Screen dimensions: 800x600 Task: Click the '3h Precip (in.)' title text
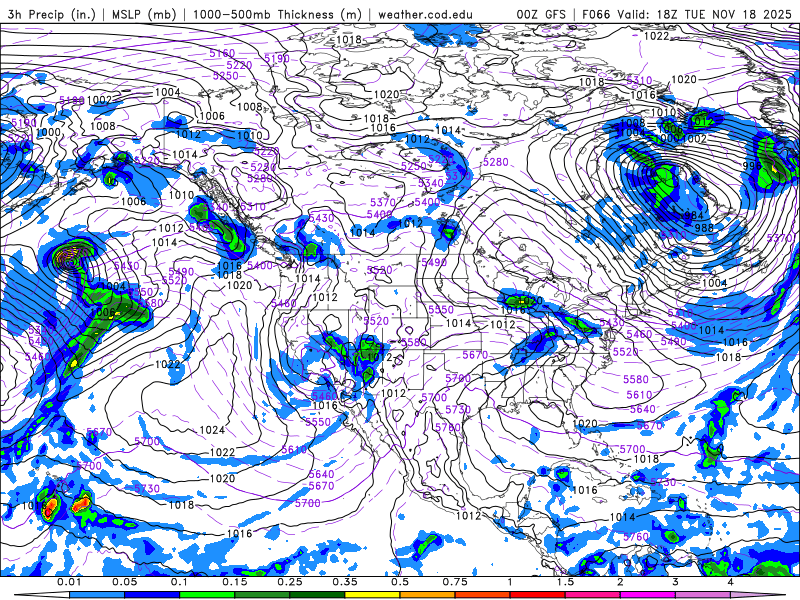coord(51,14)
